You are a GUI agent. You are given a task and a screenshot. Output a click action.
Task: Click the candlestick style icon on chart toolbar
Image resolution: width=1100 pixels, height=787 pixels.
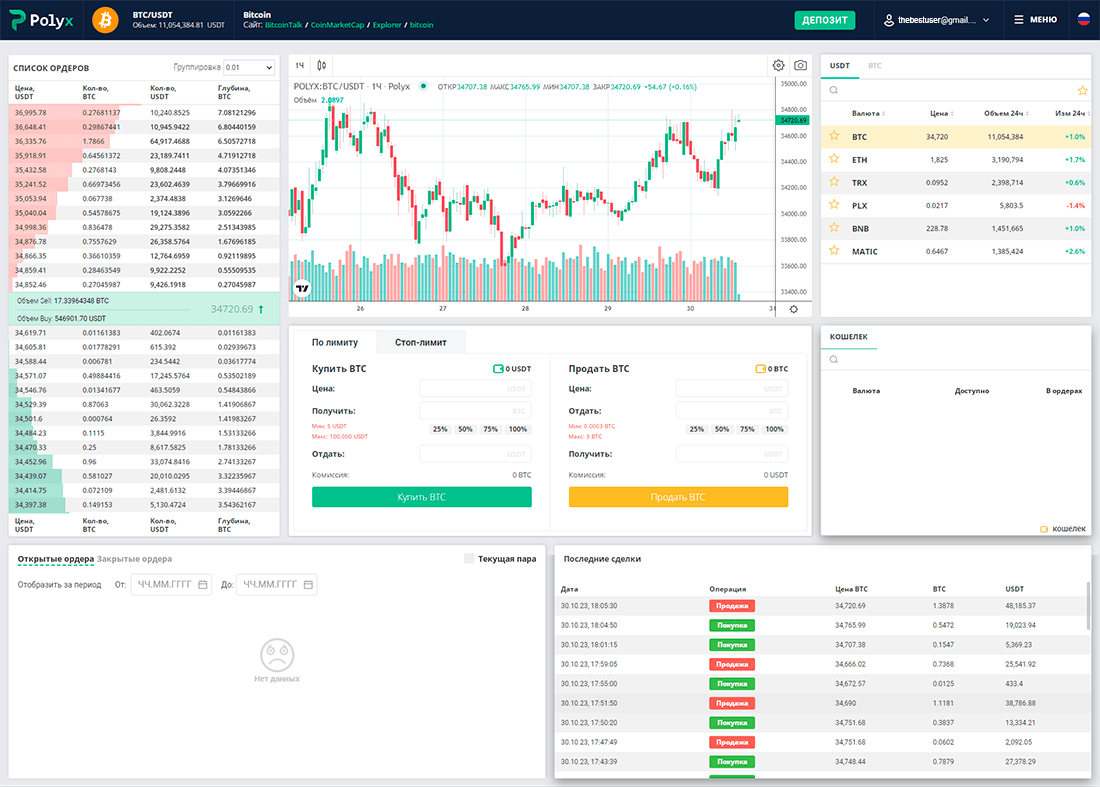pos(320,64)
